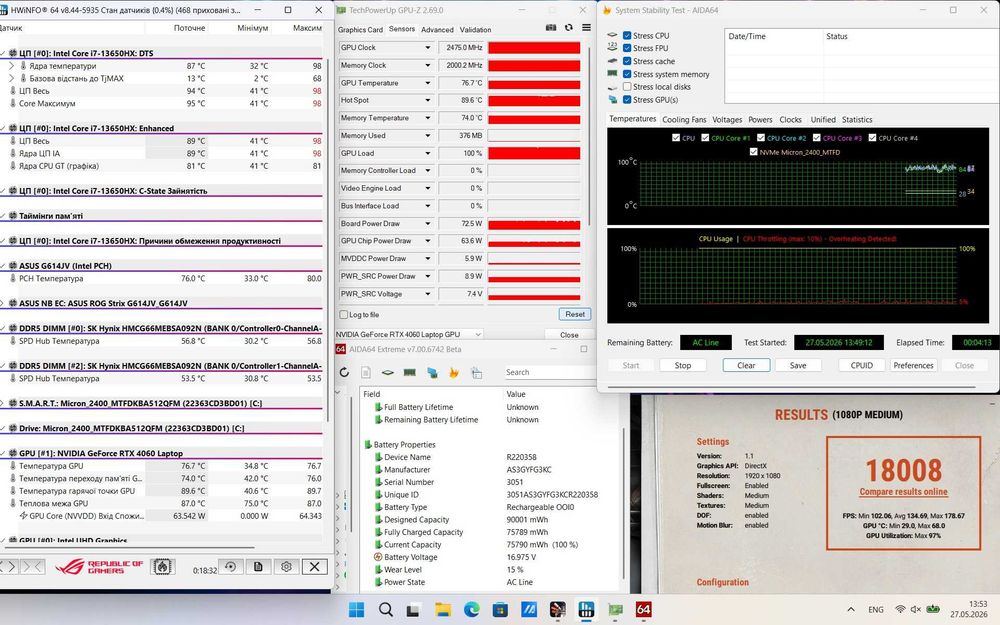The height and width of the screenshot is (625, 1000).
Task: Click the AIDA64 calendar toolbar icon
Action: pos(476,372)
